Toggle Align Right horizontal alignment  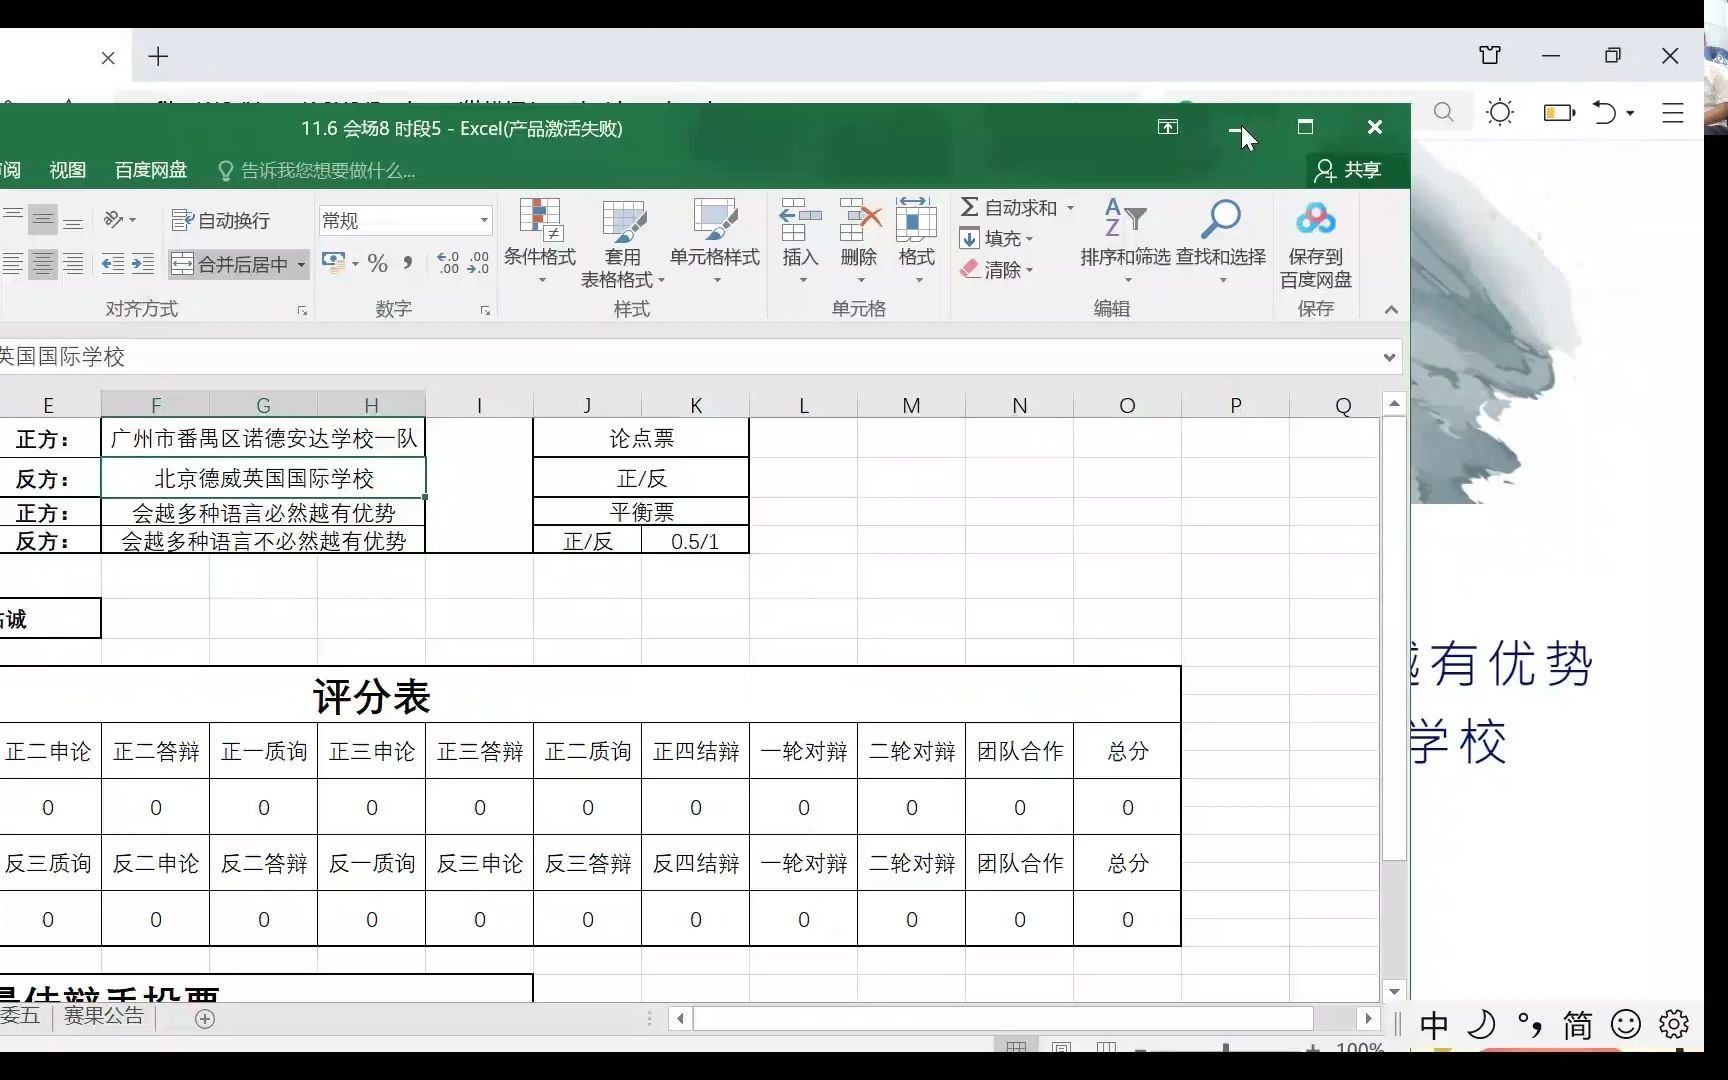pos(73,264)
